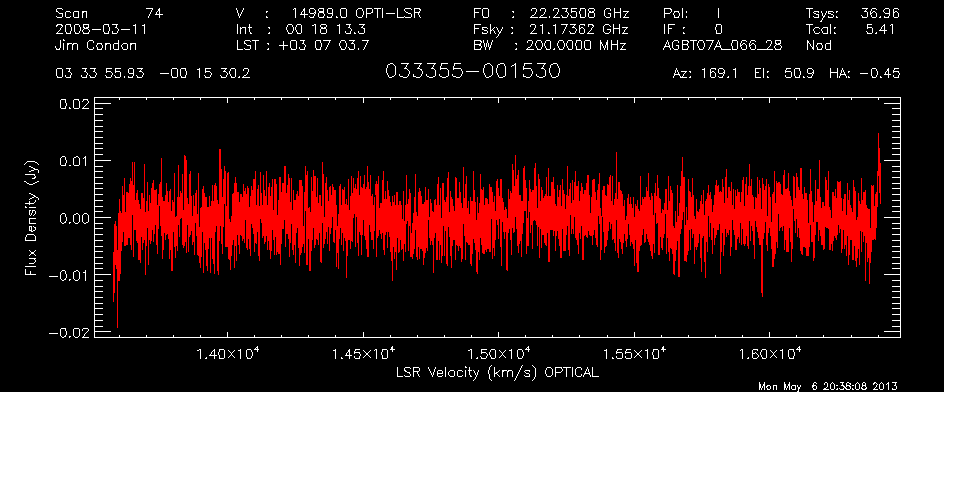Select the 1.45×10⁴ x-axis tick label
962x490 pixels.
pos(363,354)
